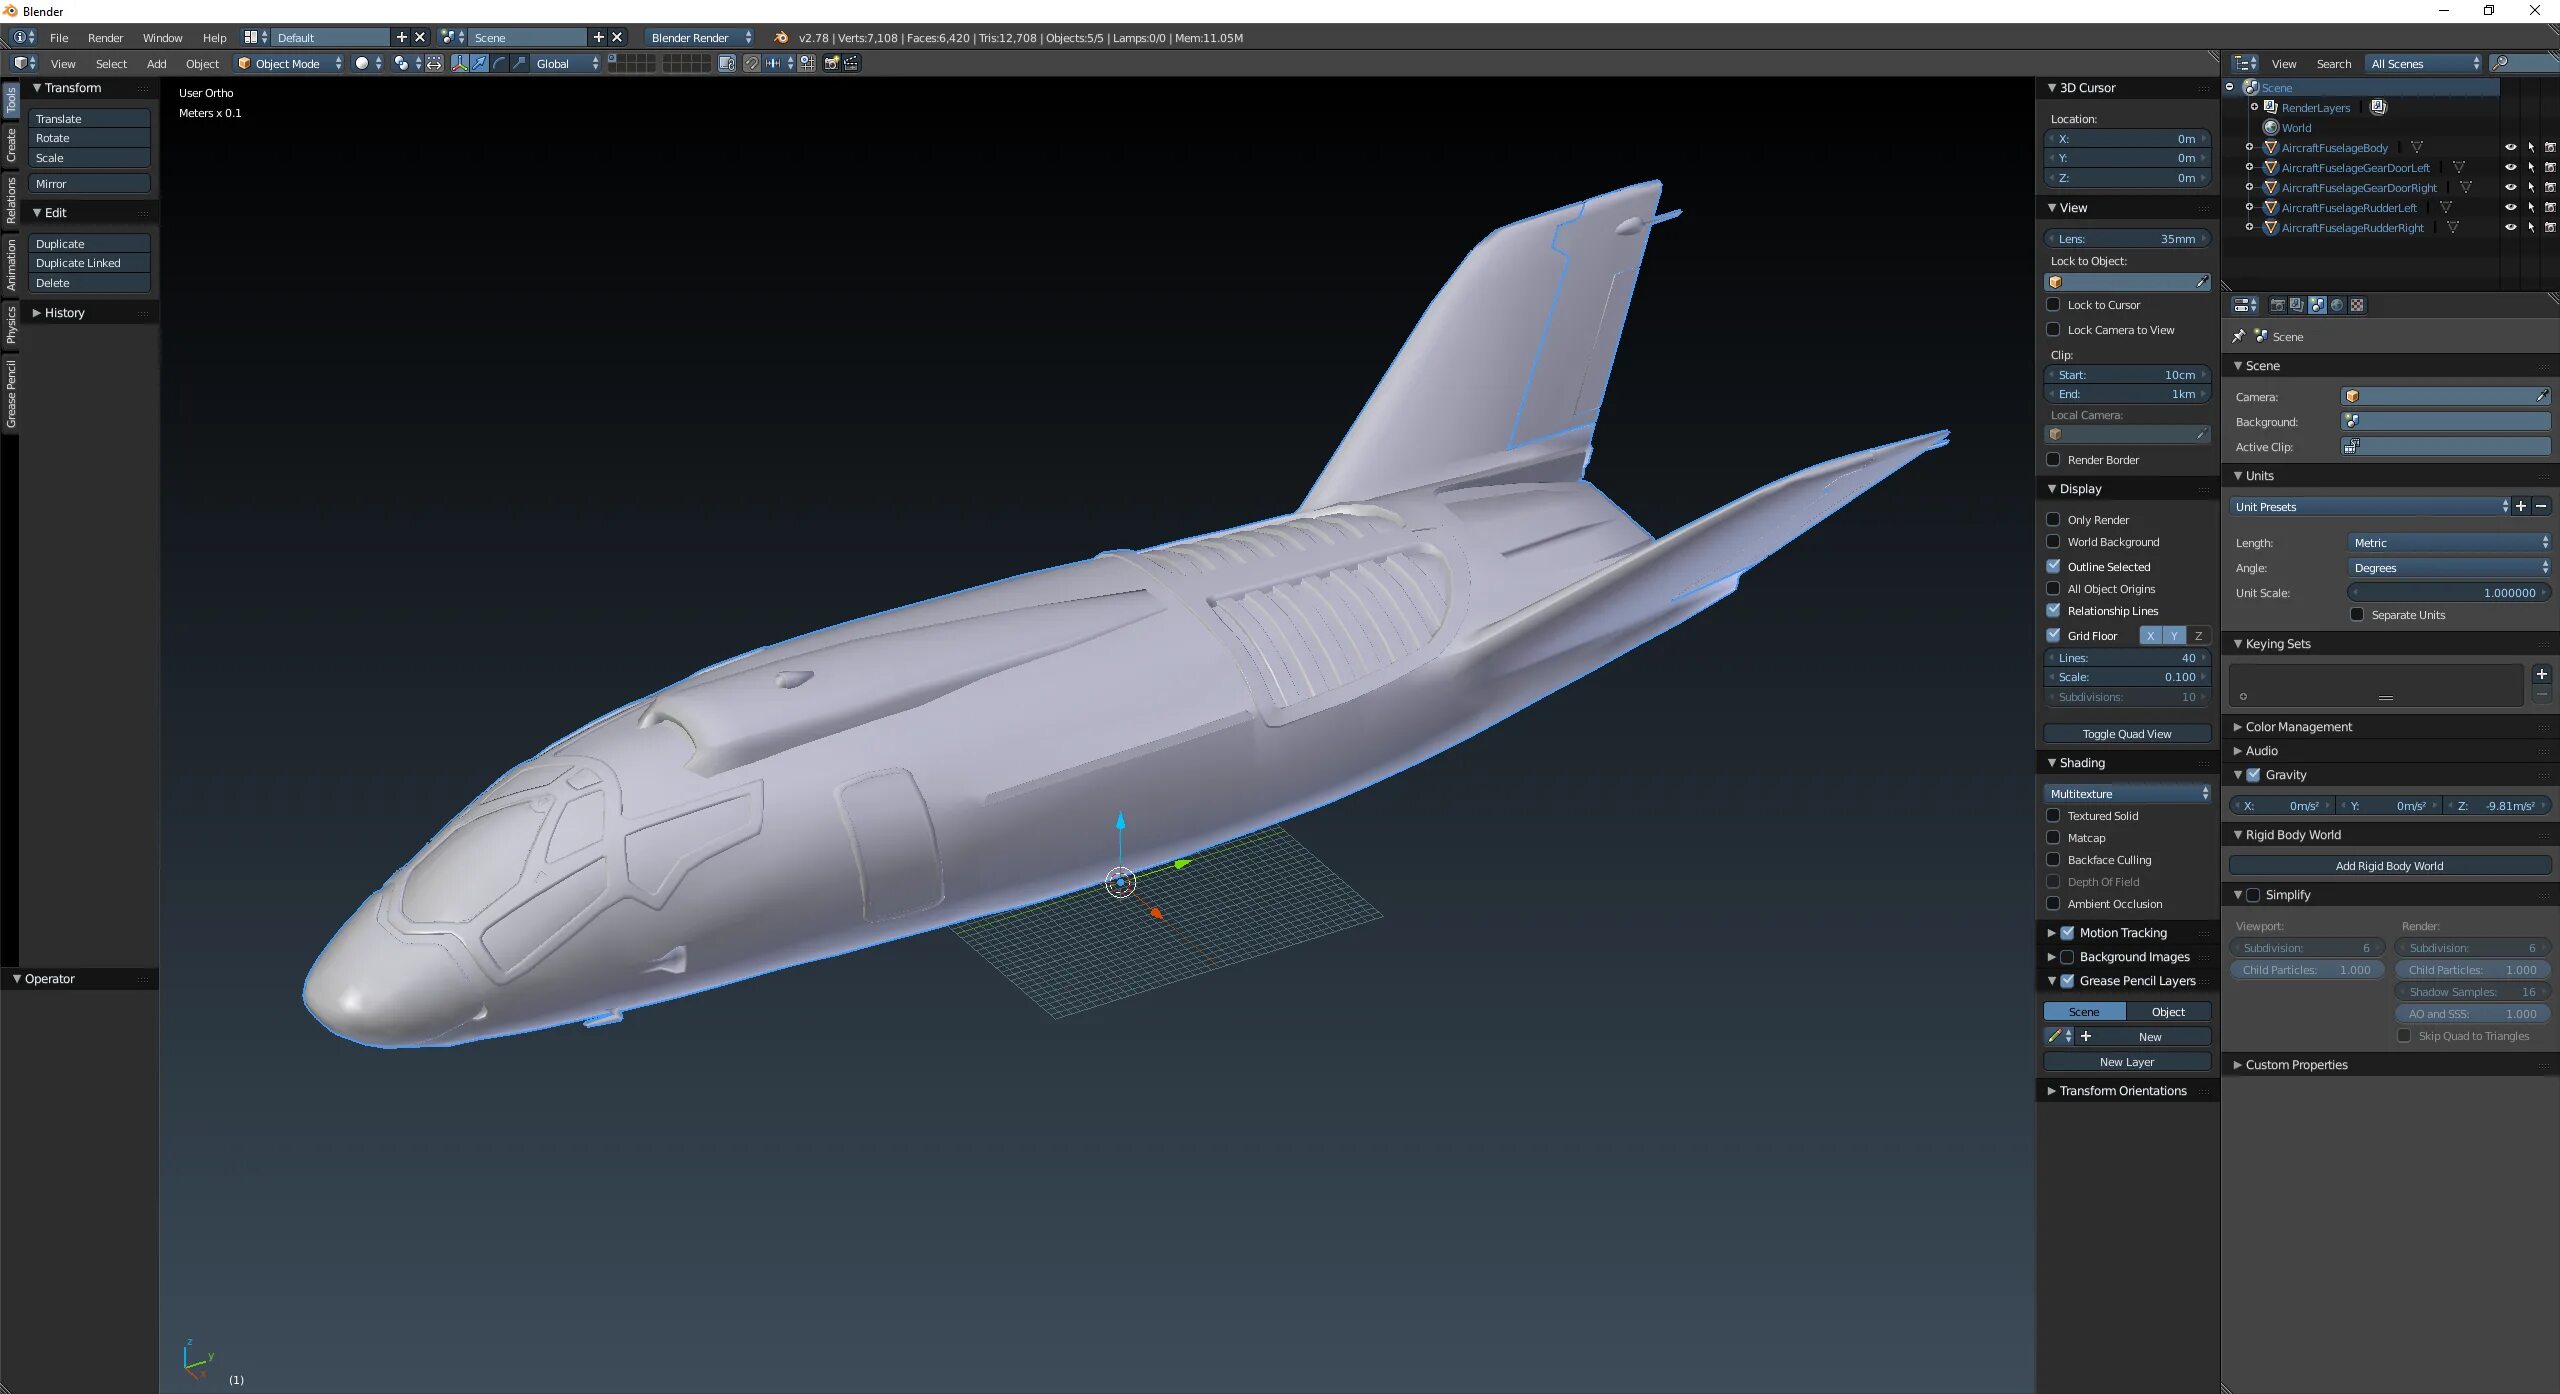The height and width of the screenshot is (1394, 2560).
Task: Open the Texture properties checker icon
Action: pyautogui.click(x=2357, y=305)
